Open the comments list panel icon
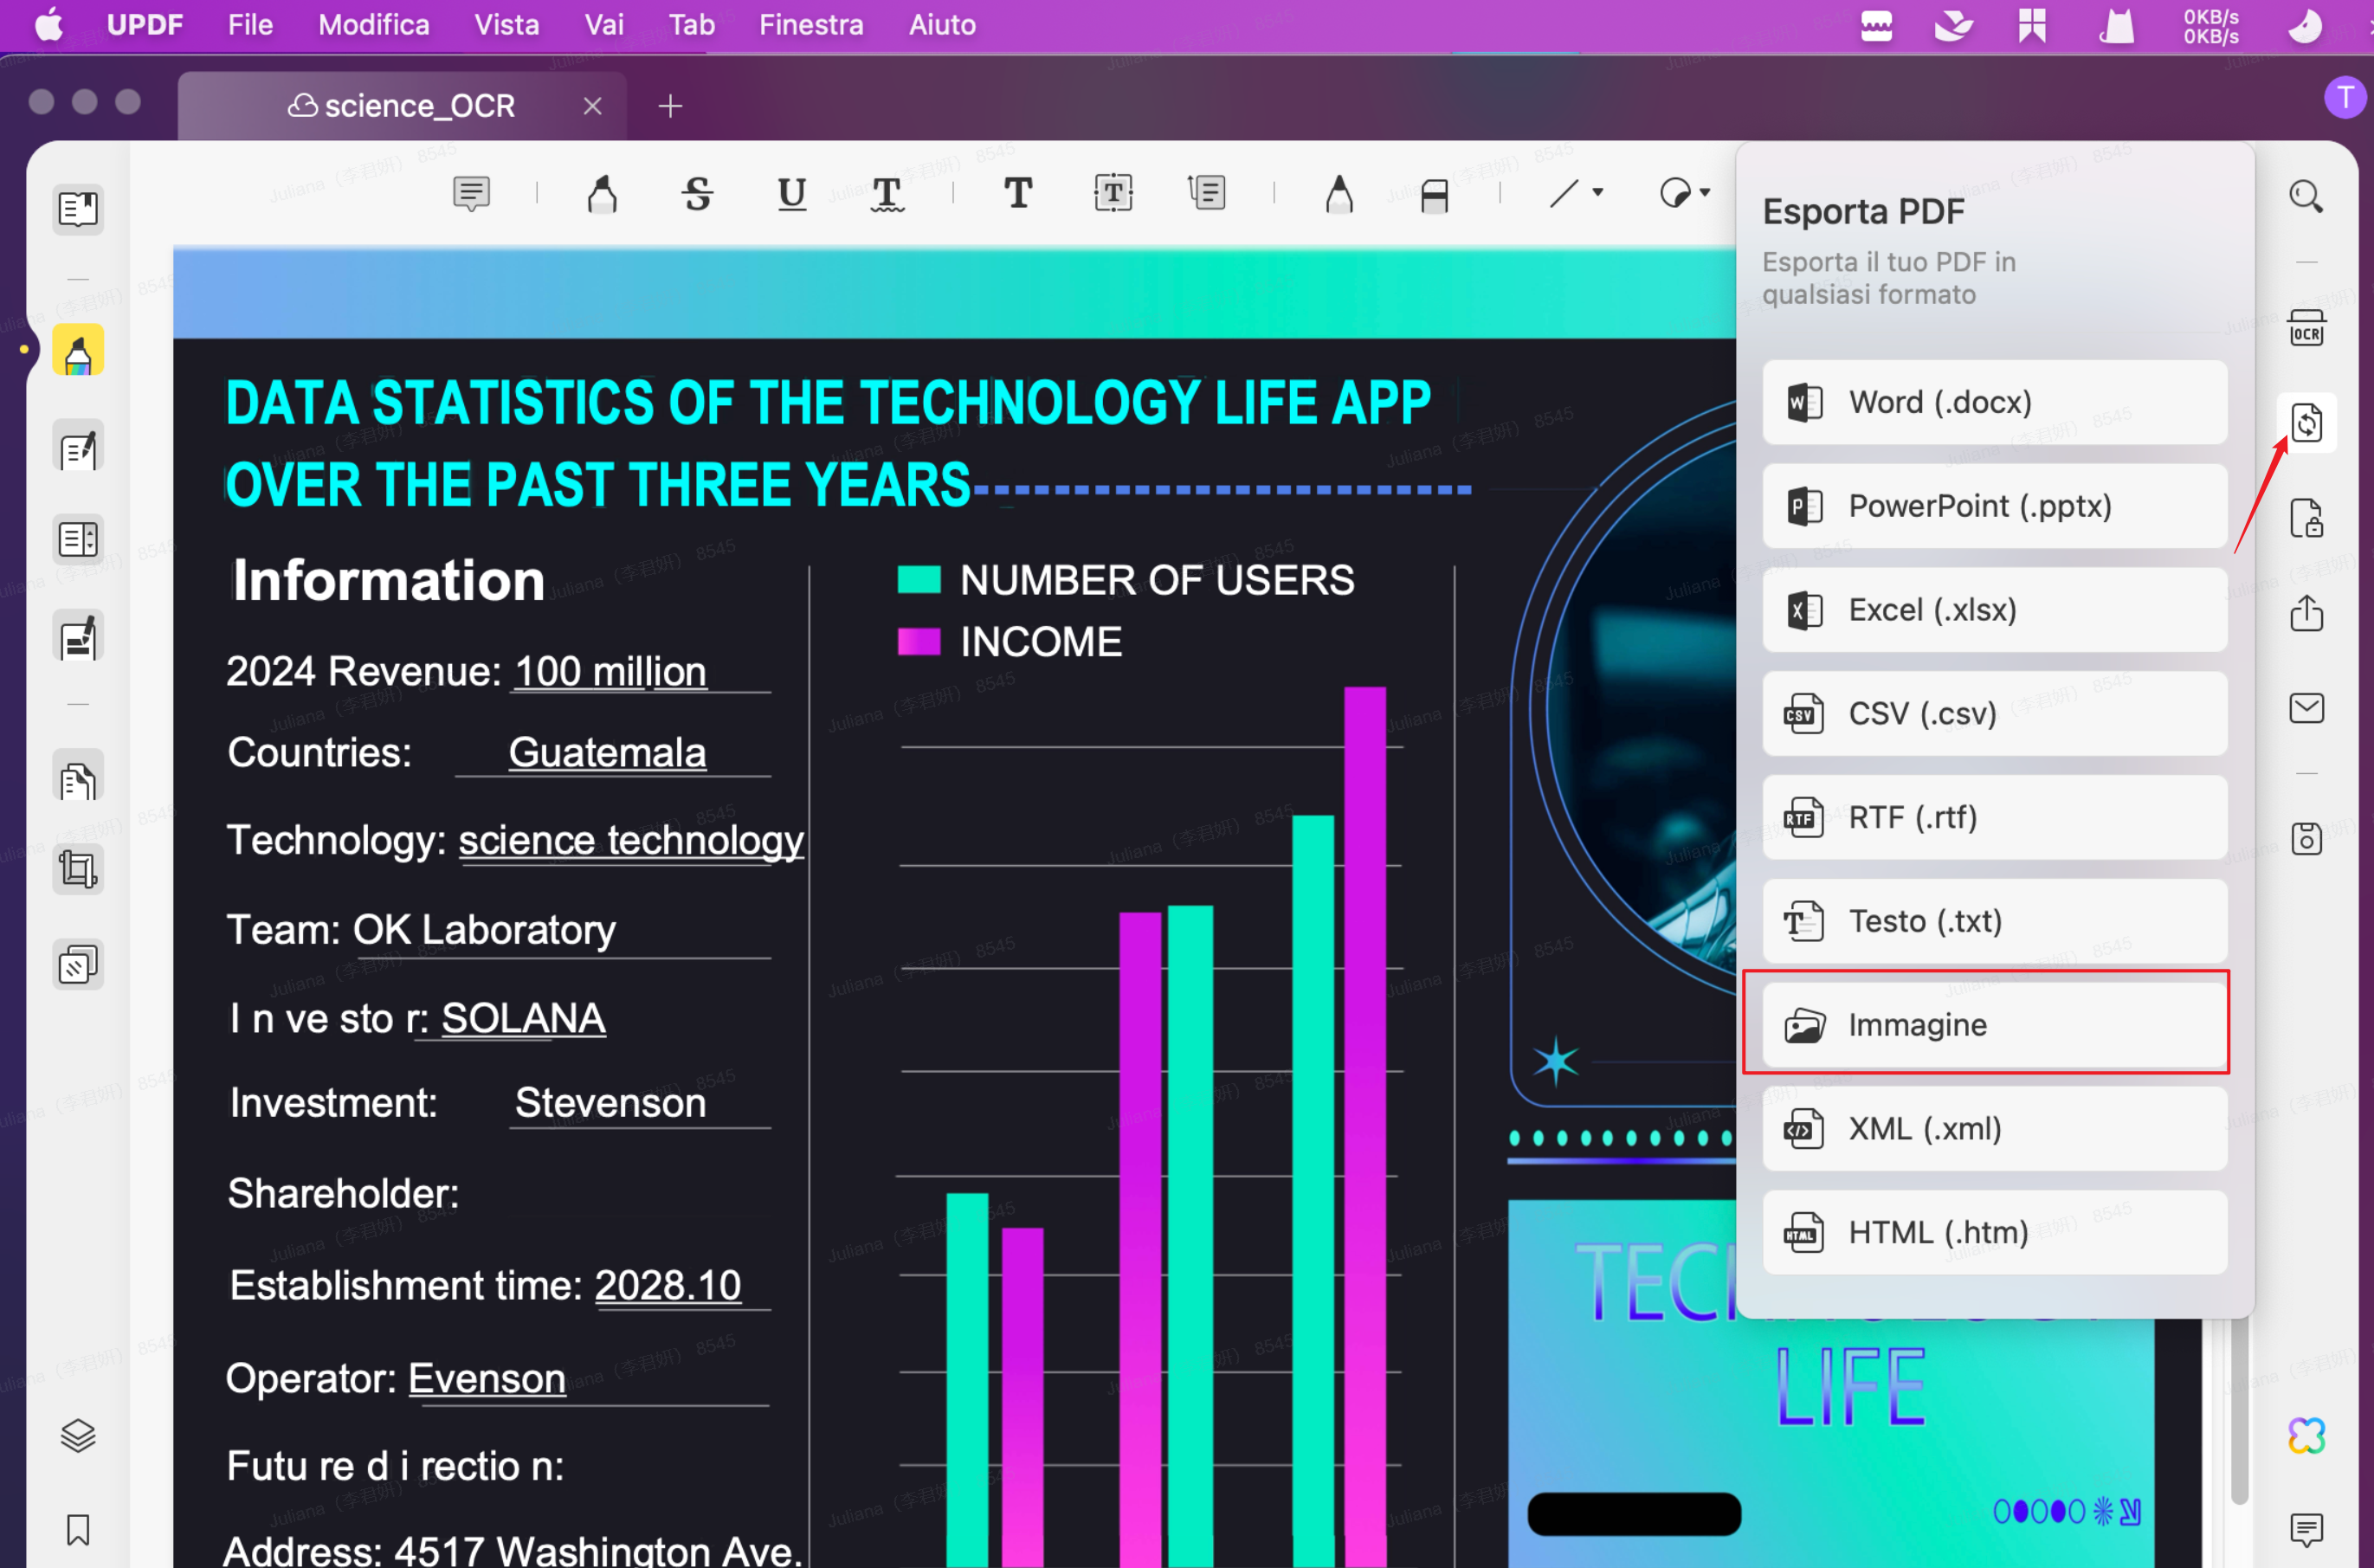The height and width of the screenshot is (1568, 2374). pos(2306,1529)
